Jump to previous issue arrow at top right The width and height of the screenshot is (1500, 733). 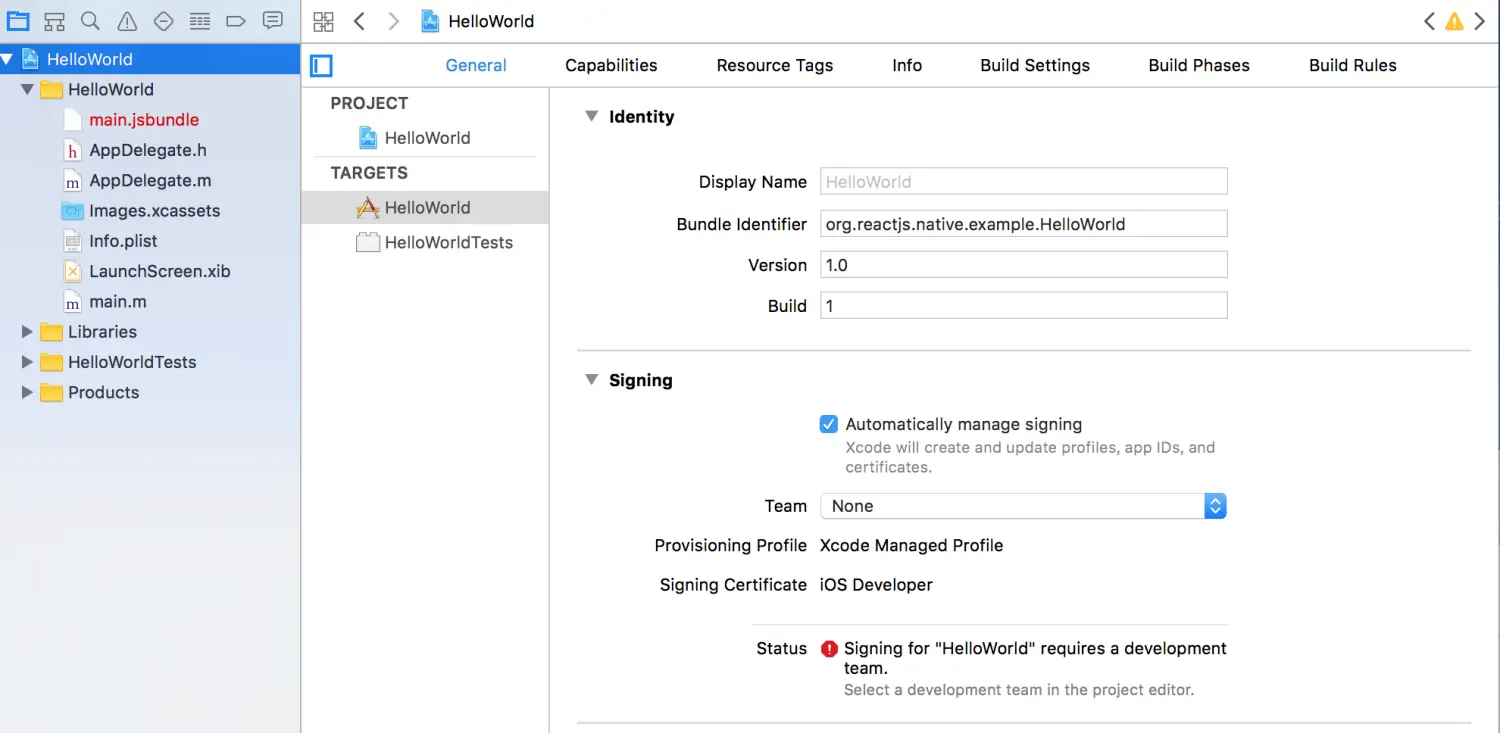click(1429, 21)
